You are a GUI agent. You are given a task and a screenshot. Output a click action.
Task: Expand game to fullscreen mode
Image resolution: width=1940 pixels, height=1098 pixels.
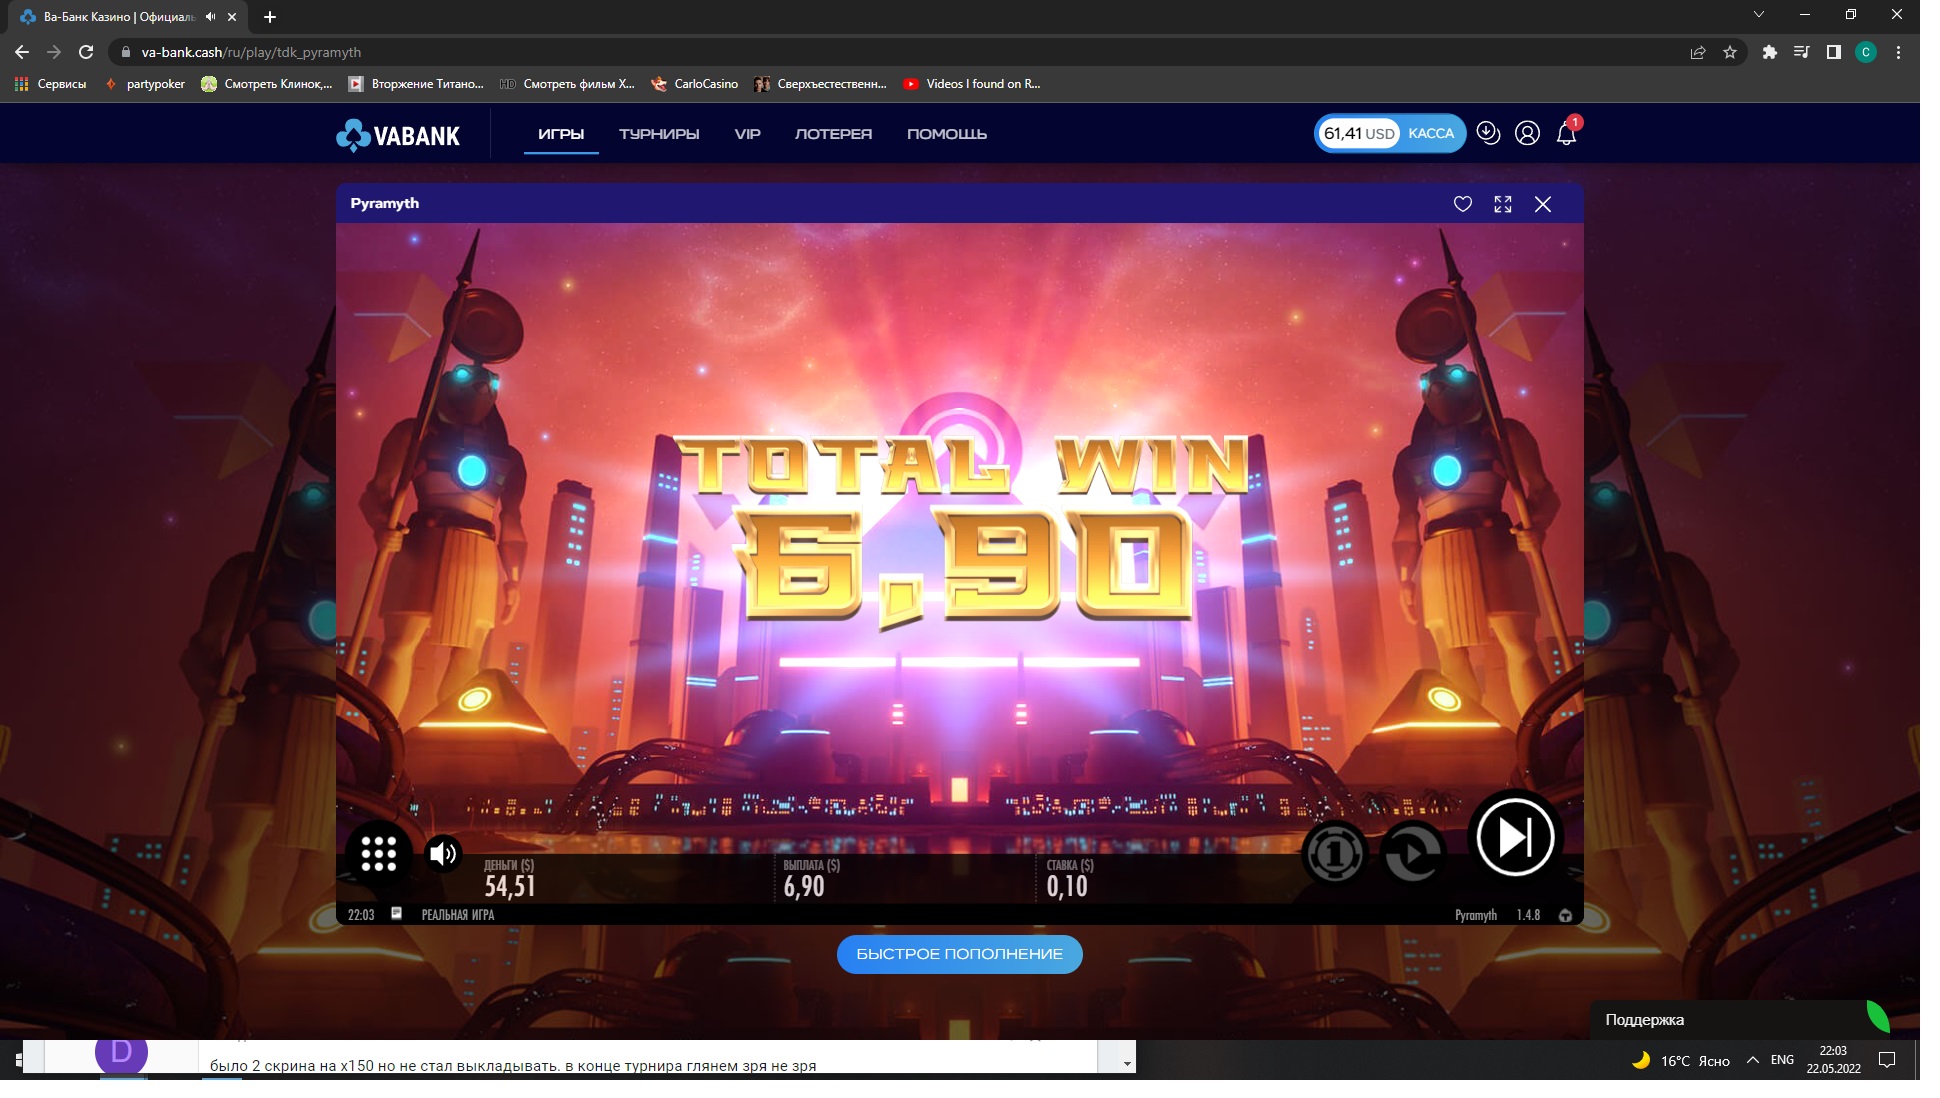[1502, 204]
